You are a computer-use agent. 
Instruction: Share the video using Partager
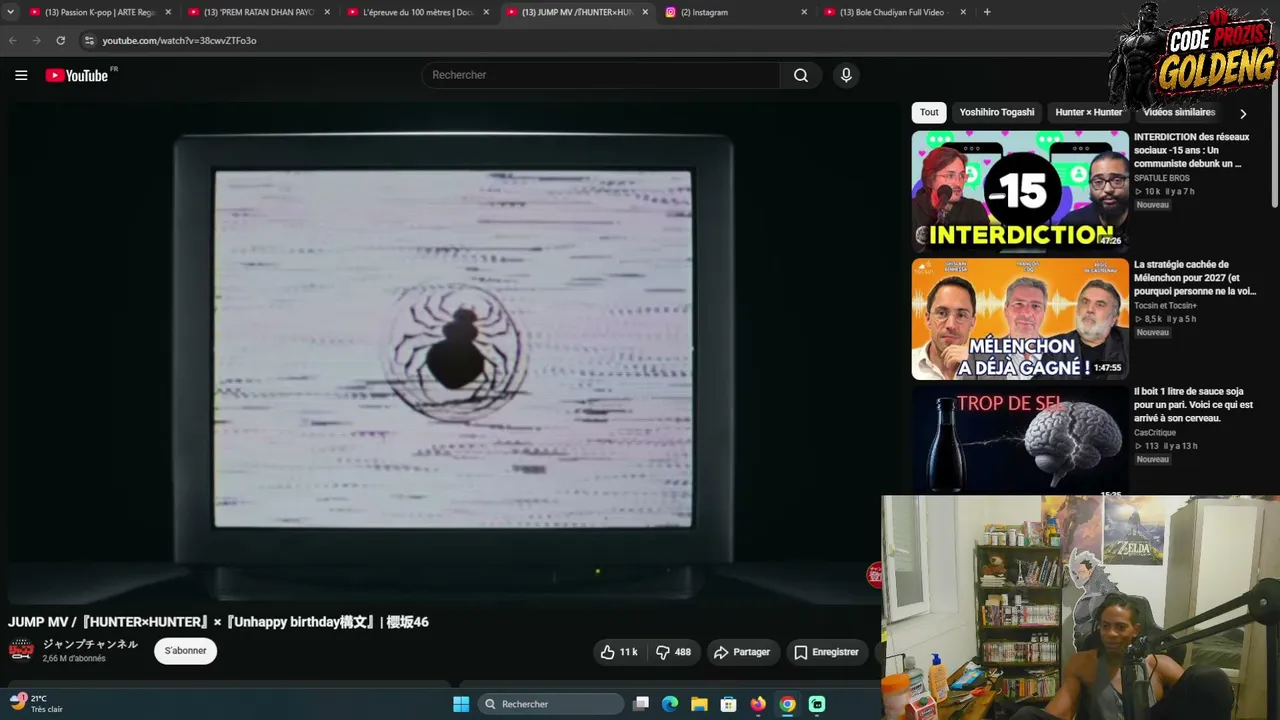741,652
